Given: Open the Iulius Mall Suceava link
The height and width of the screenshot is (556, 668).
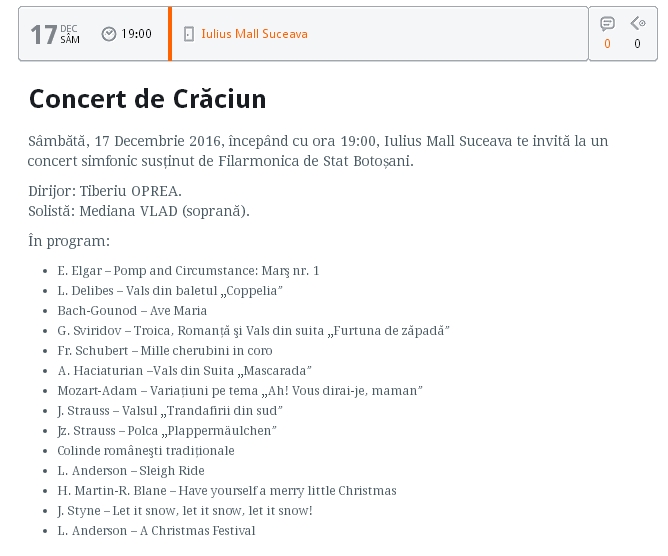Looking at the screenshot, I should click(254, 34).
